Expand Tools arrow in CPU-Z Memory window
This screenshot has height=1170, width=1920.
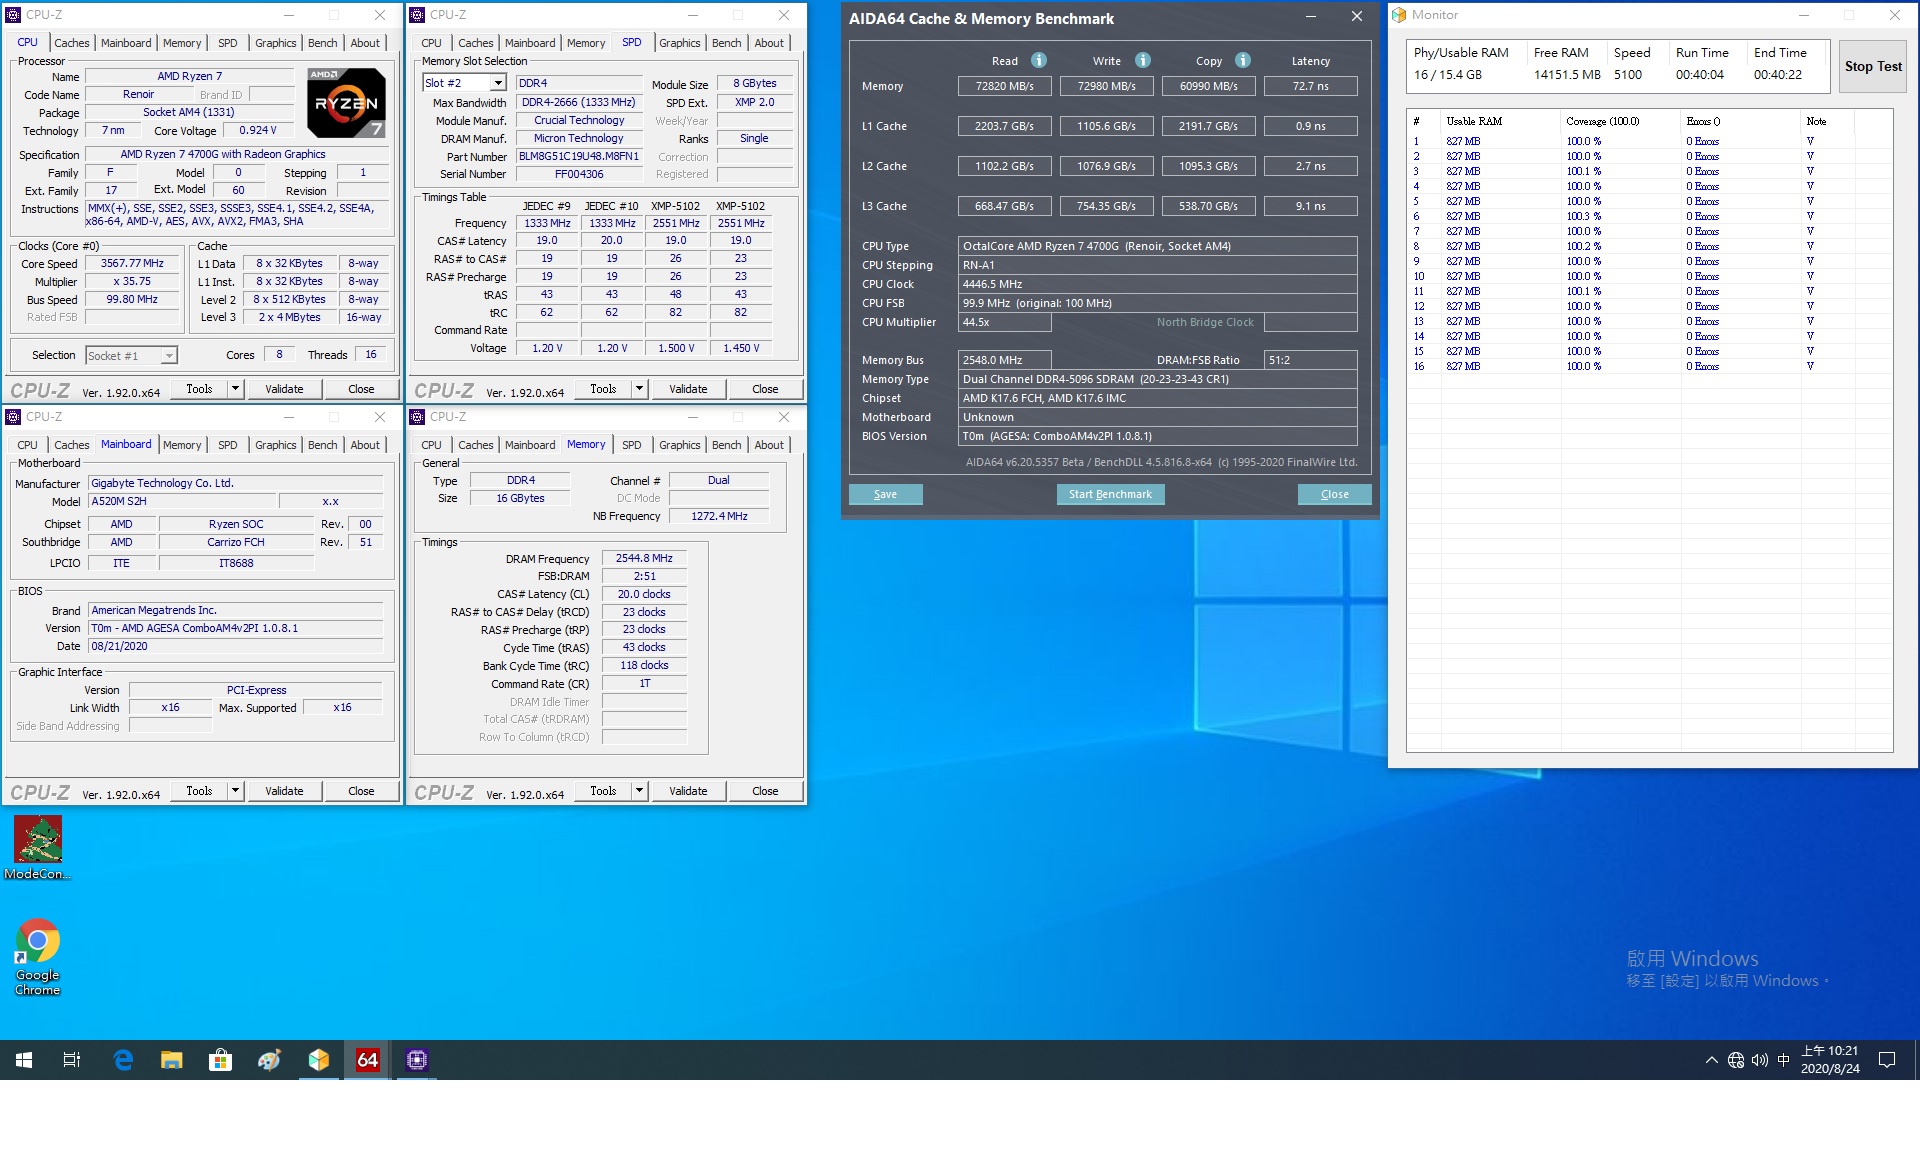(639, 791)
